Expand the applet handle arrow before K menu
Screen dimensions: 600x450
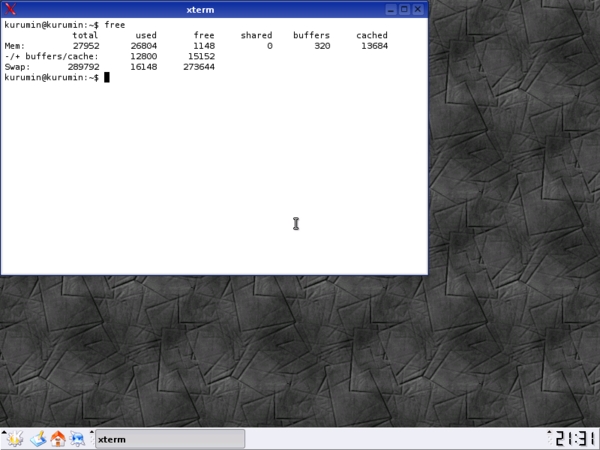click(x=3, y=432)
